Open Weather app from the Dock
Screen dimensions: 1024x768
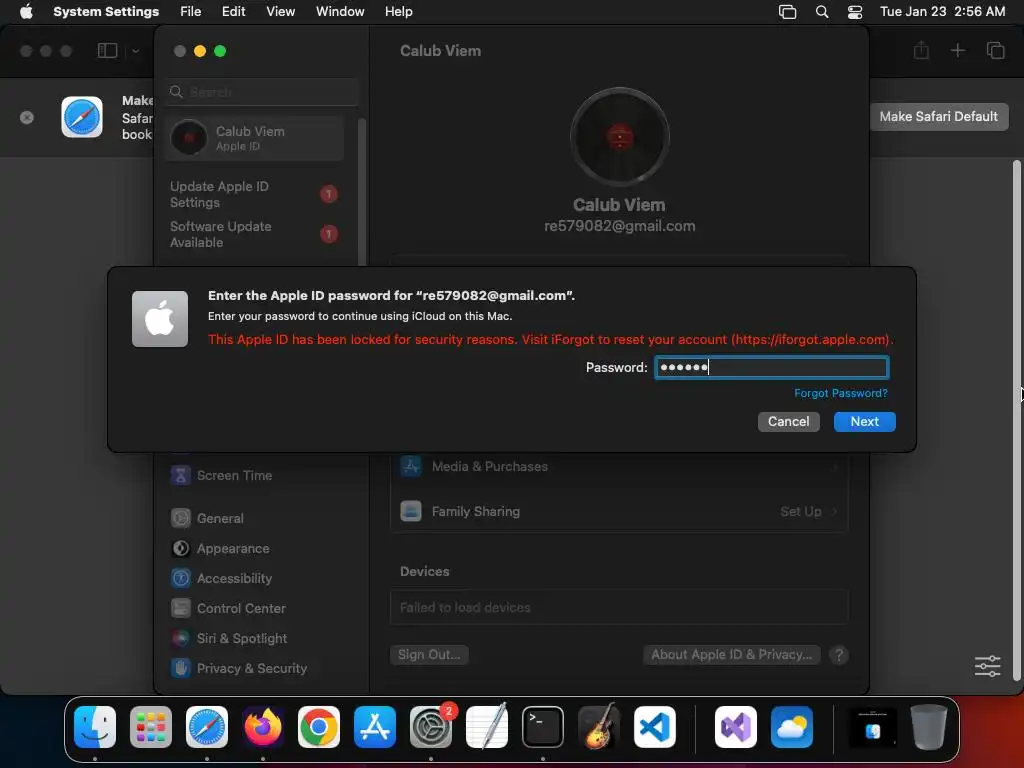[x=792, y=727]
